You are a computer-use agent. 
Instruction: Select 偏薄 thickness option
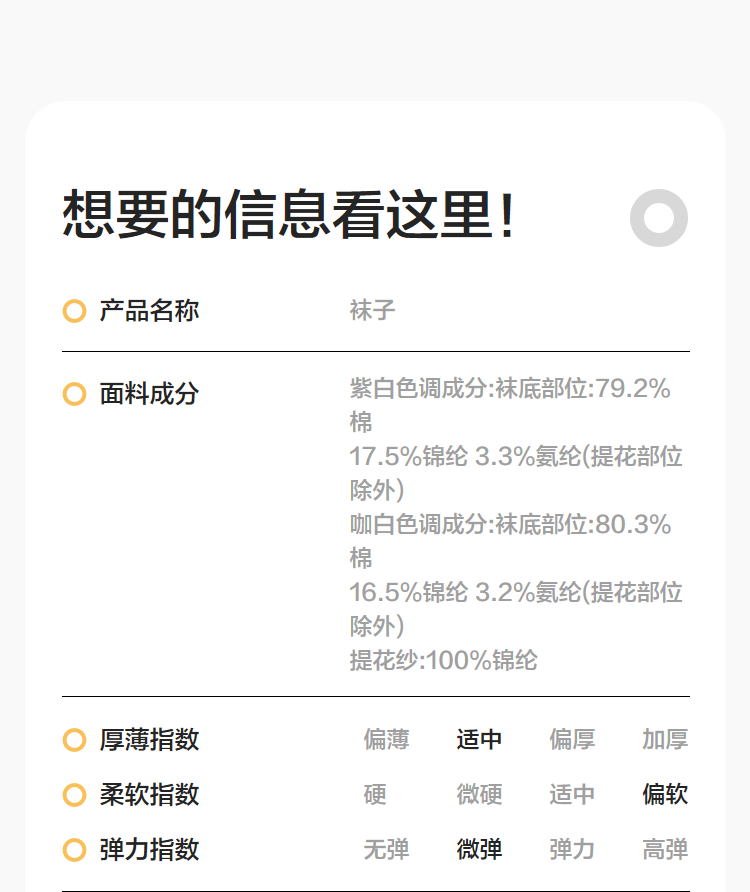(x=386, y=740)
